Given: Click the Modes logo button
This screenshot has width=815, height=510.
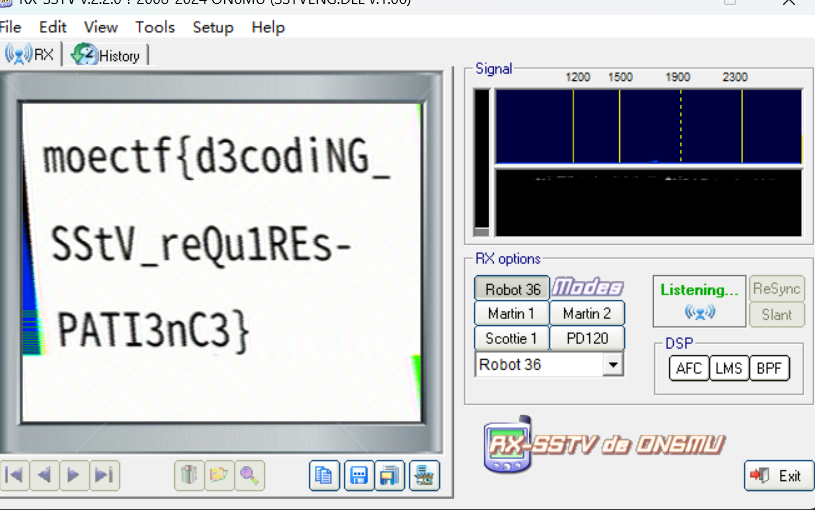Looking at the screenshot, I should (587, 287).
